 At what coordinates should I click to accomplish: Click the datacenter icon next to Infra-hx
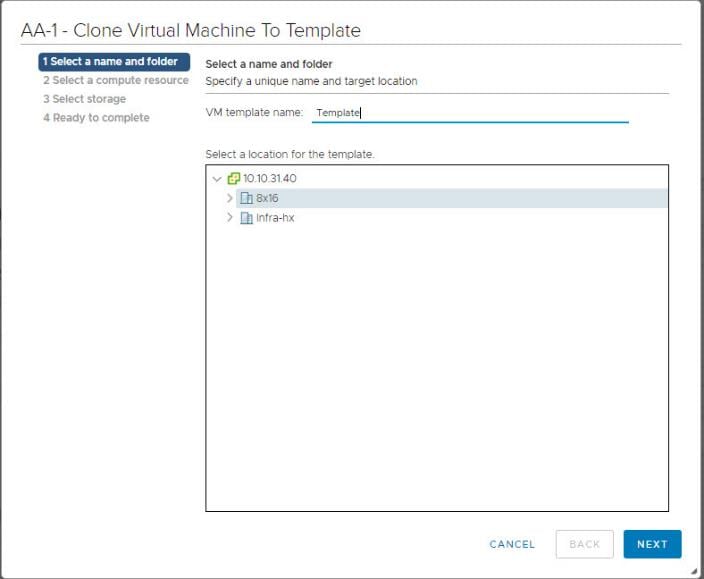tap(247, 218)
